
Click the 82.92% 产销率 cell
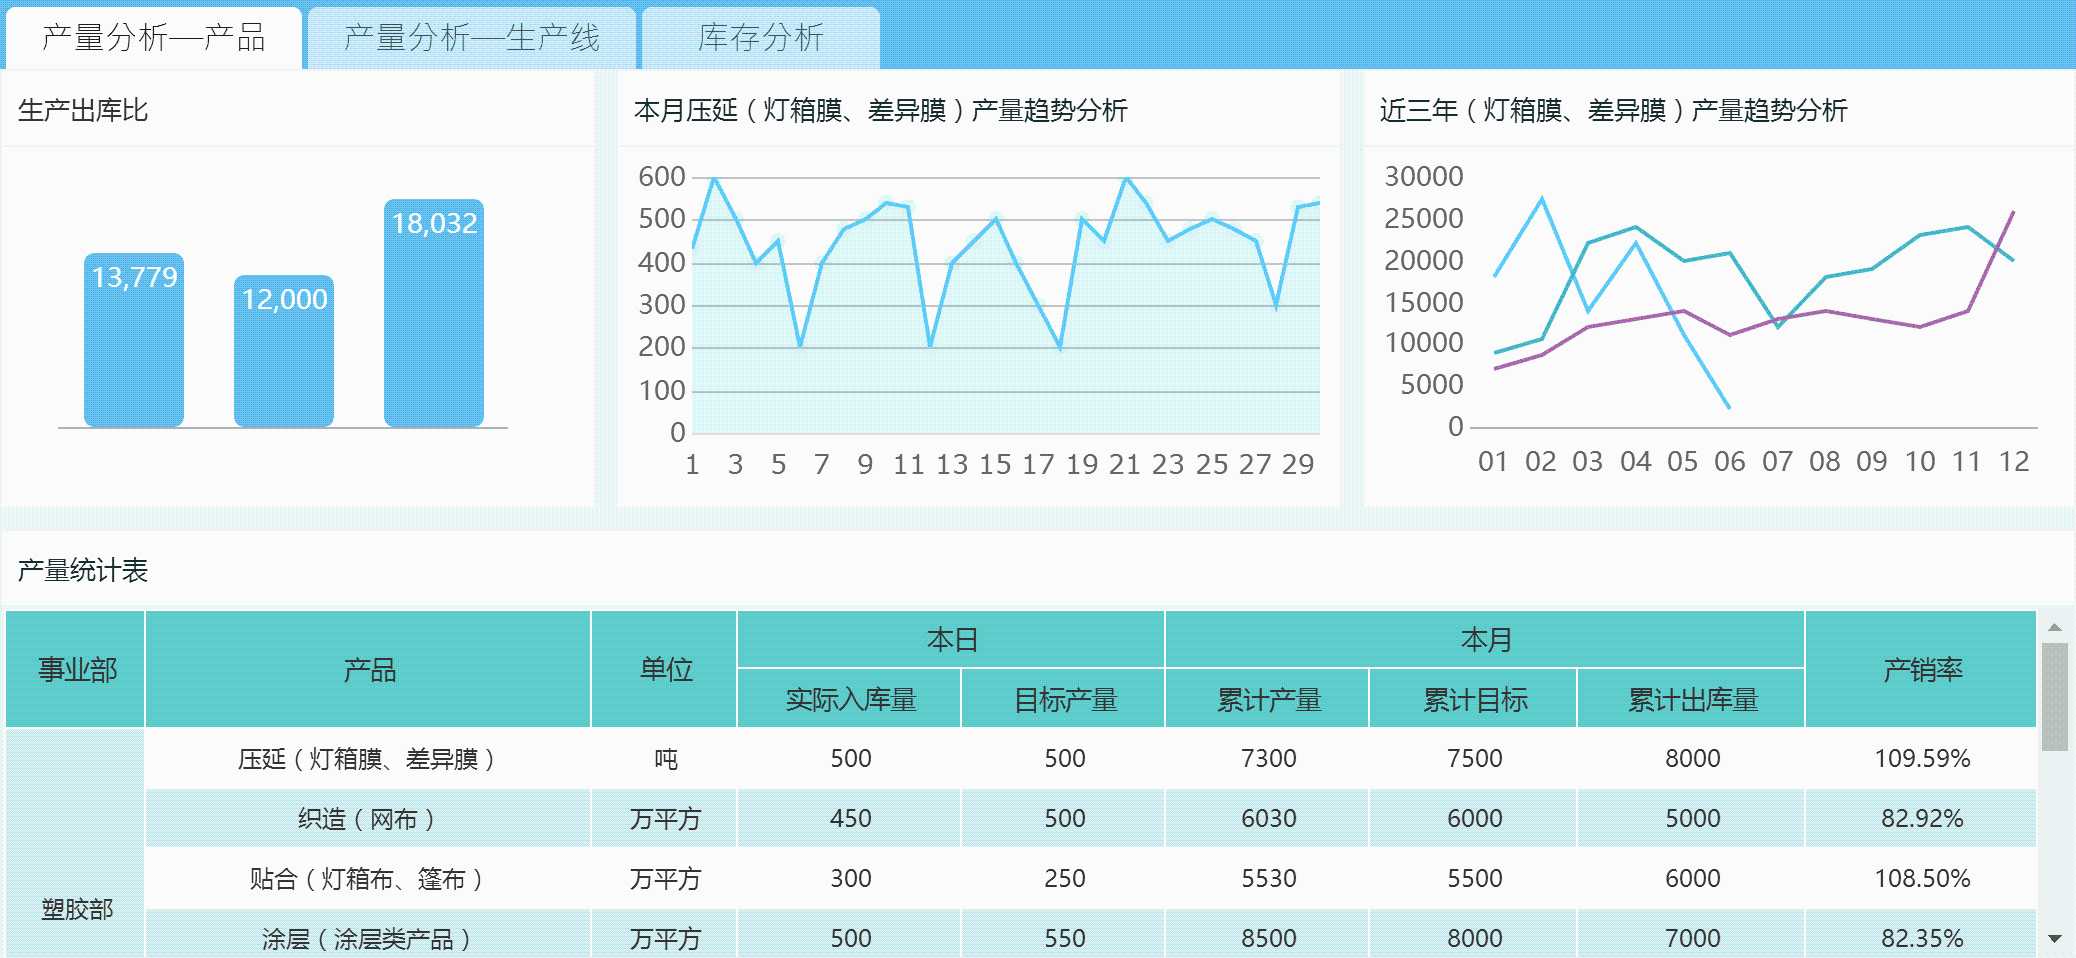1921,818
